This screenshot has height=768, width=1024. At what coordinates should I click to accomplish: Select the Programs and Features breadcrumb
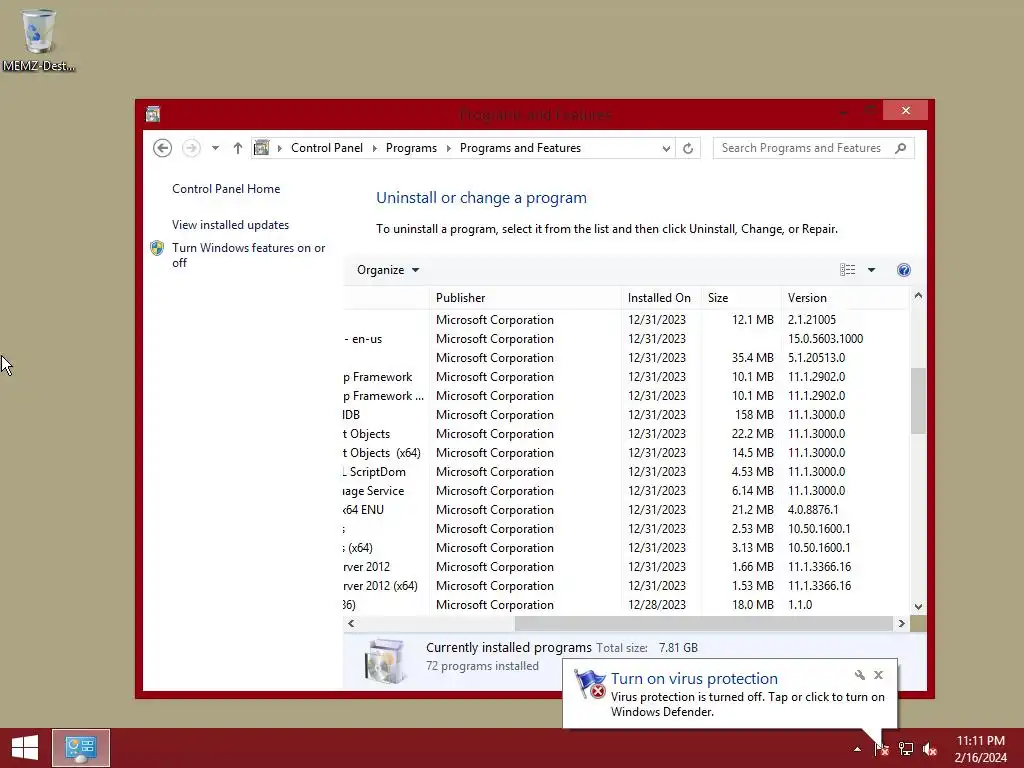point(520,148)
